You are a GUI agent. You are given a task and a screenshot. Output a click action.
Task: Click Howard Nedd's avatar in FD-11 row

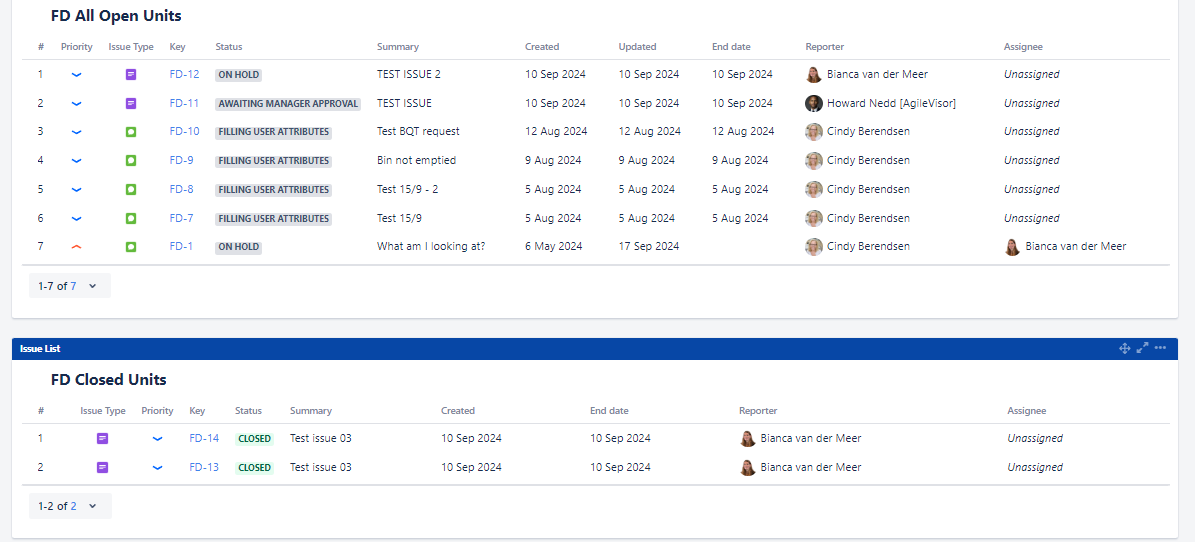[x=814, y=103]
